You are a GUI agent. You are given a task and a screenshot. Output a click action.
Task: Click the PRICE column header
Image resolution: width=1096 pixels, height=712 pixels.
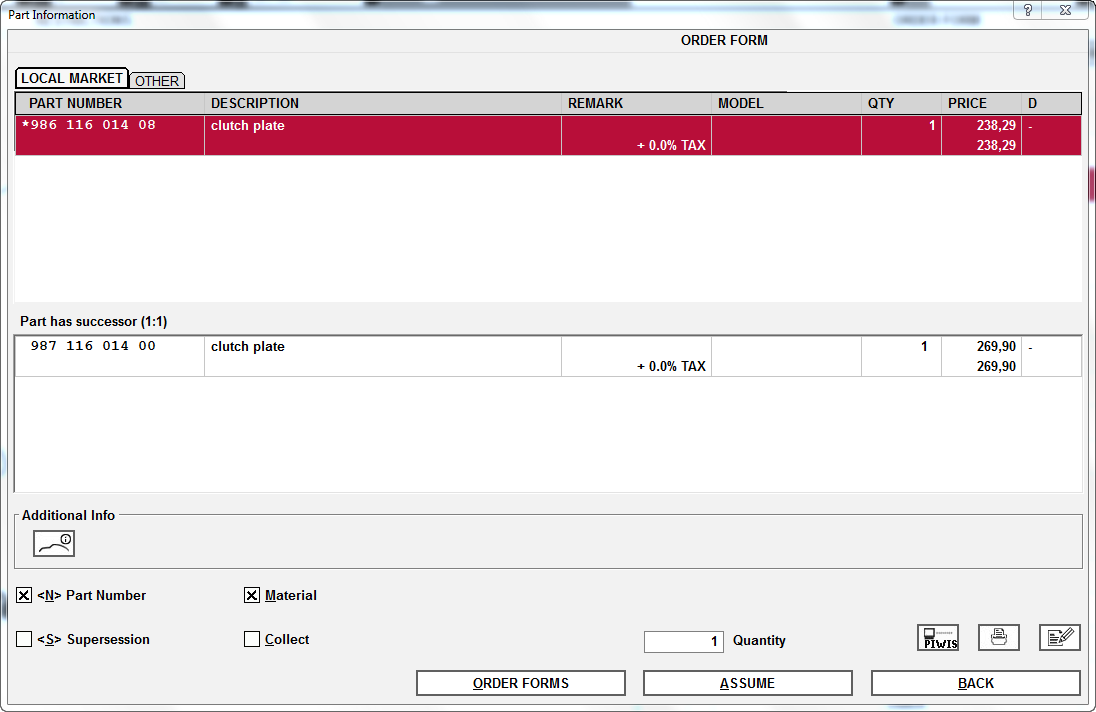[967, 104]
